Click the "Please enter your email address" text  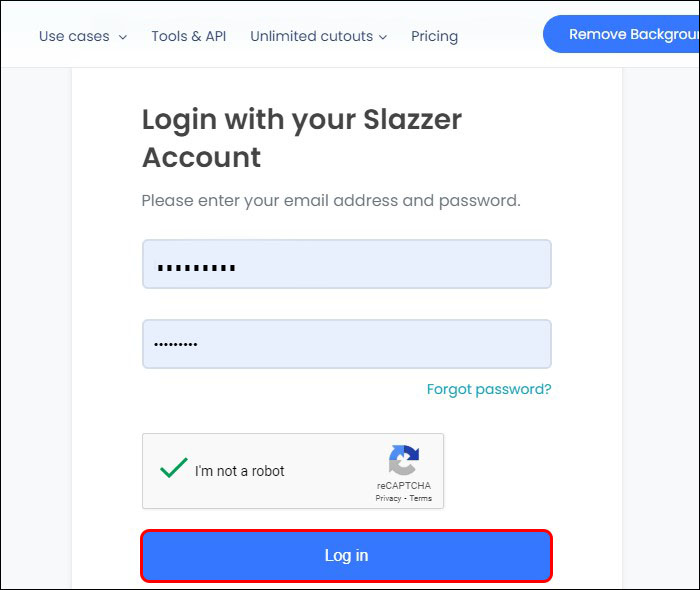click(330, 200)
